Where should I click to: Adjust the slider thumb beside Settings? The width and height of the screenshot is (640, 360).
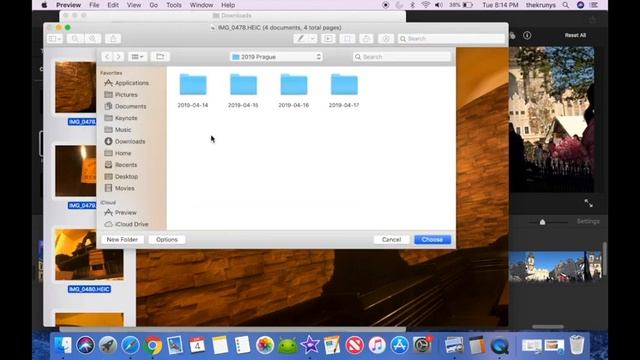pos(542,222)
